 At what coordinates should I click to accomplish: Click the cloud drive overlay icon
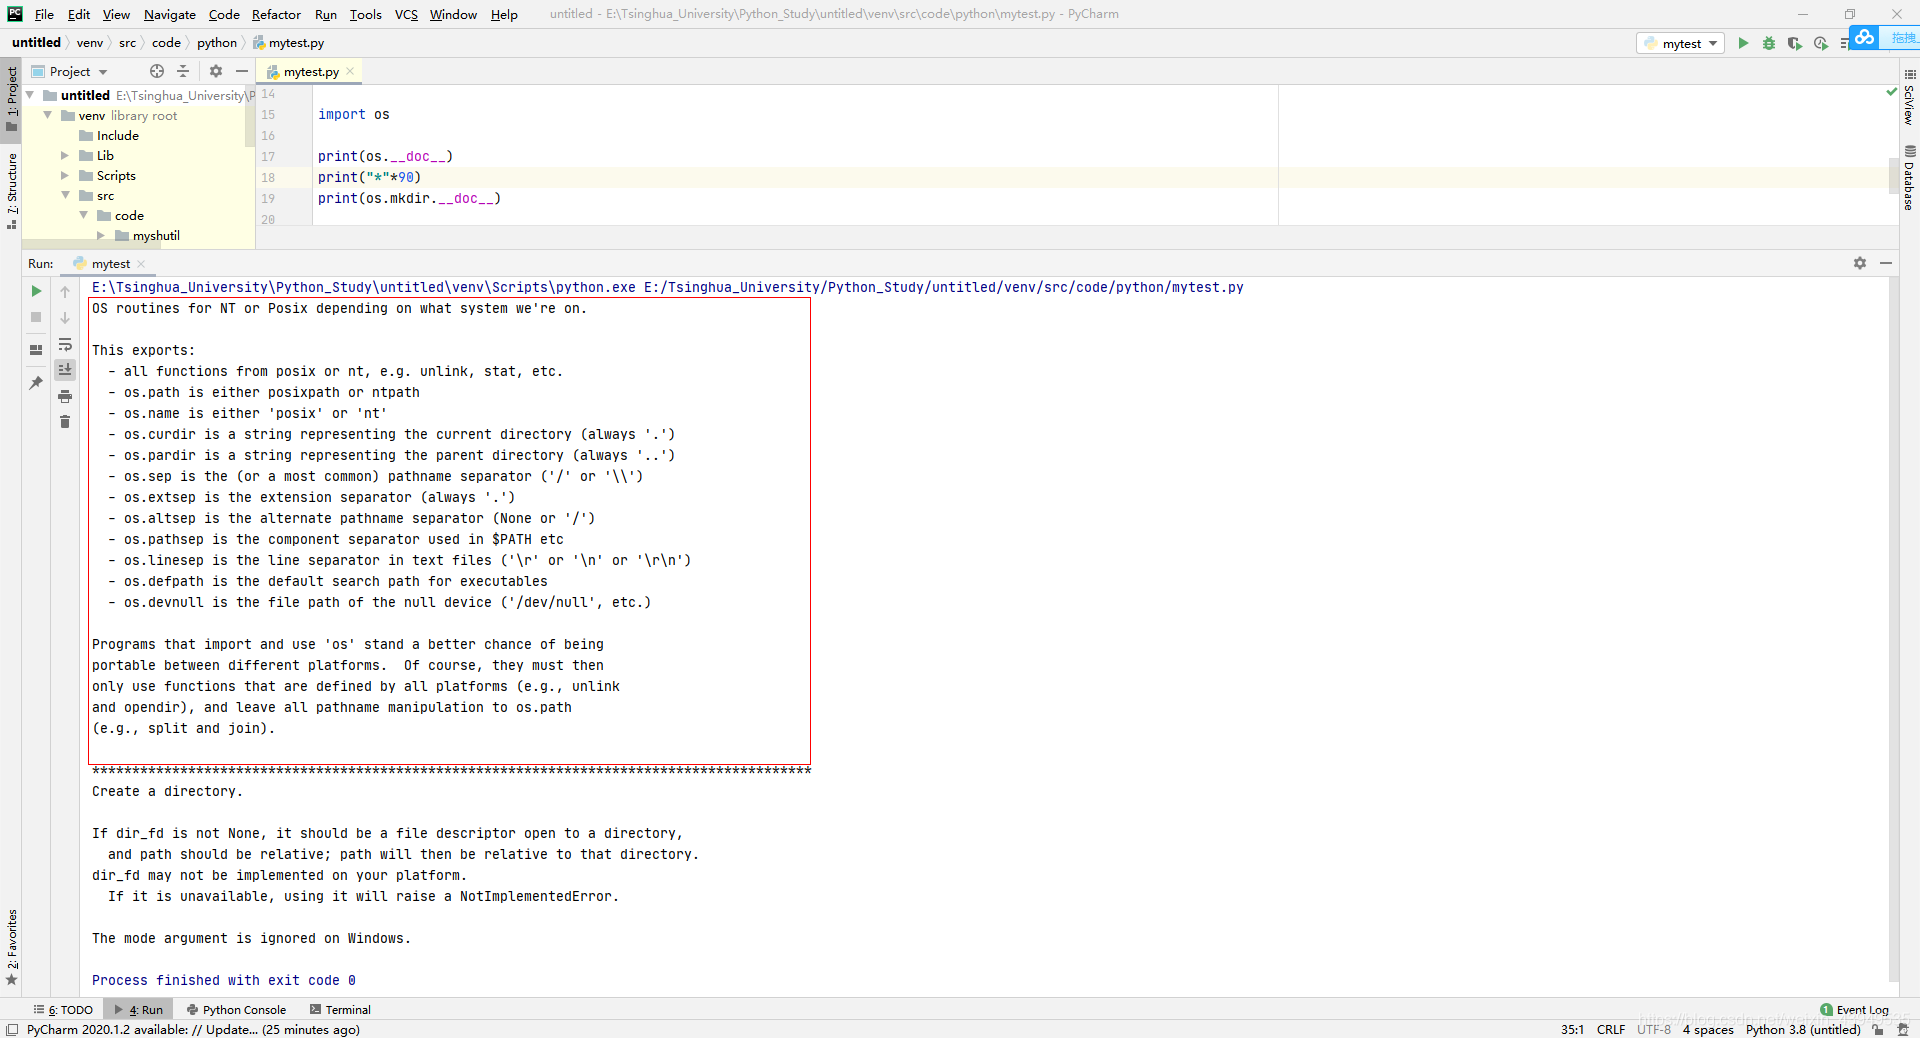(x=1864, y=38)
